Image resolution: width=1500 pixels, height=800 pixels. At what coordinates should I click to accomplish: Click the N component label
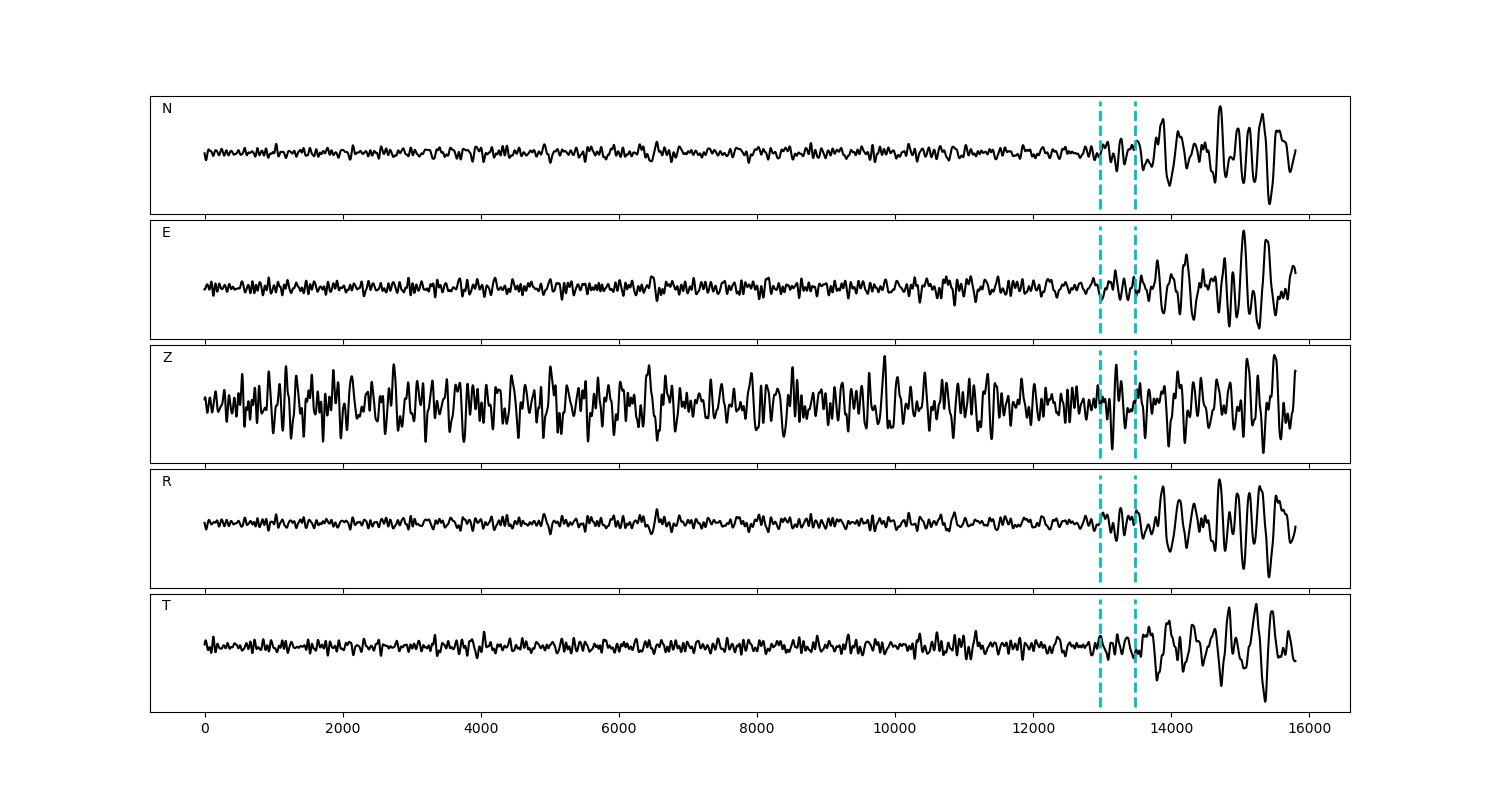167,109
